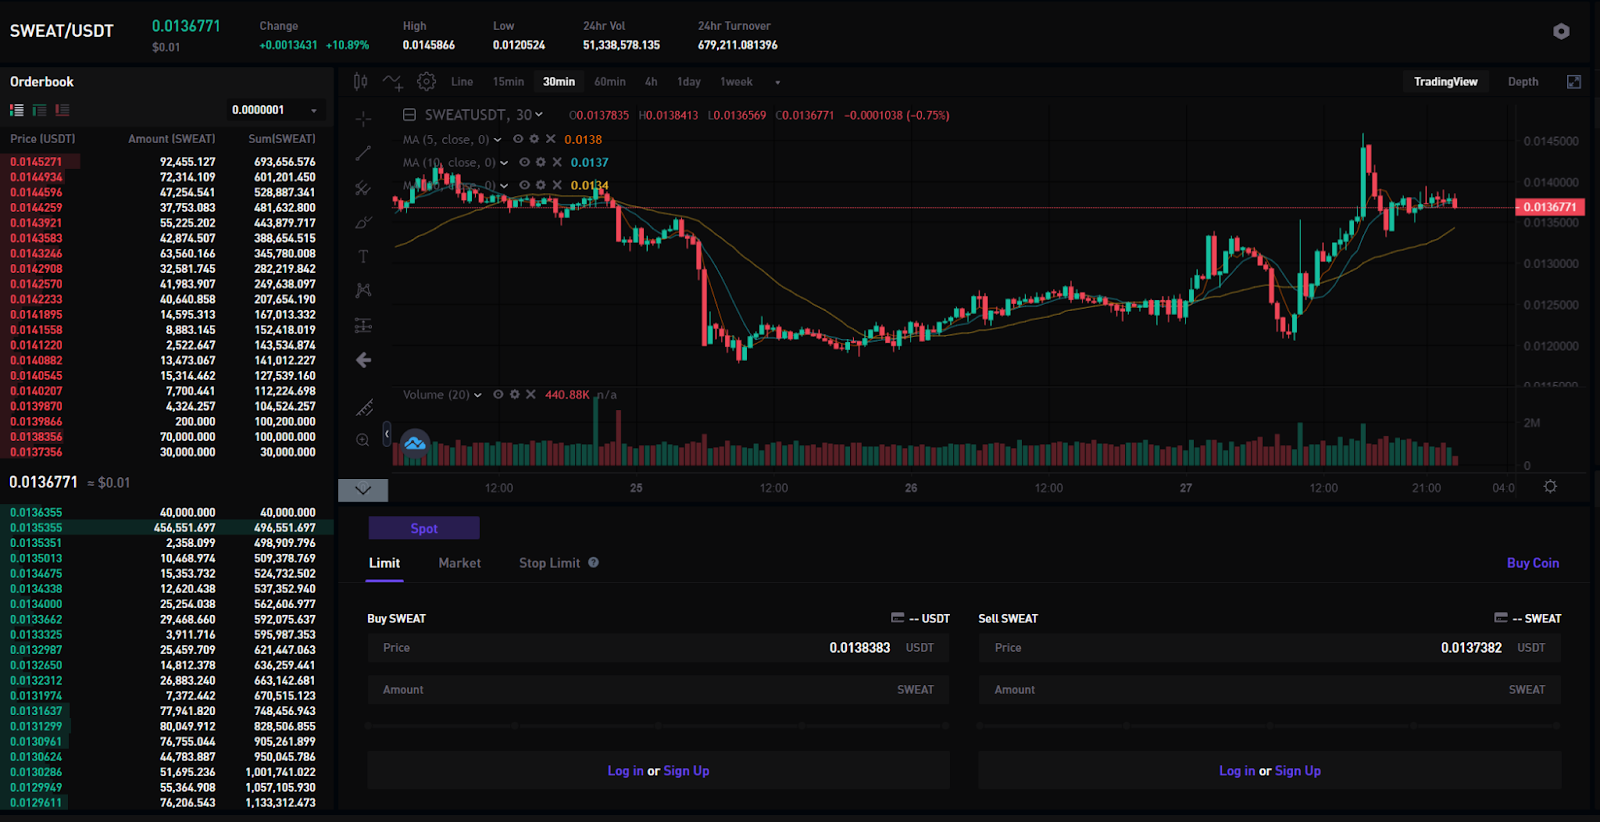This screenshot has height=822, width=1600.
Task: Remove the MA (10, close, 0) indicator
Action: pyautogui.click(x=557, y=163)
